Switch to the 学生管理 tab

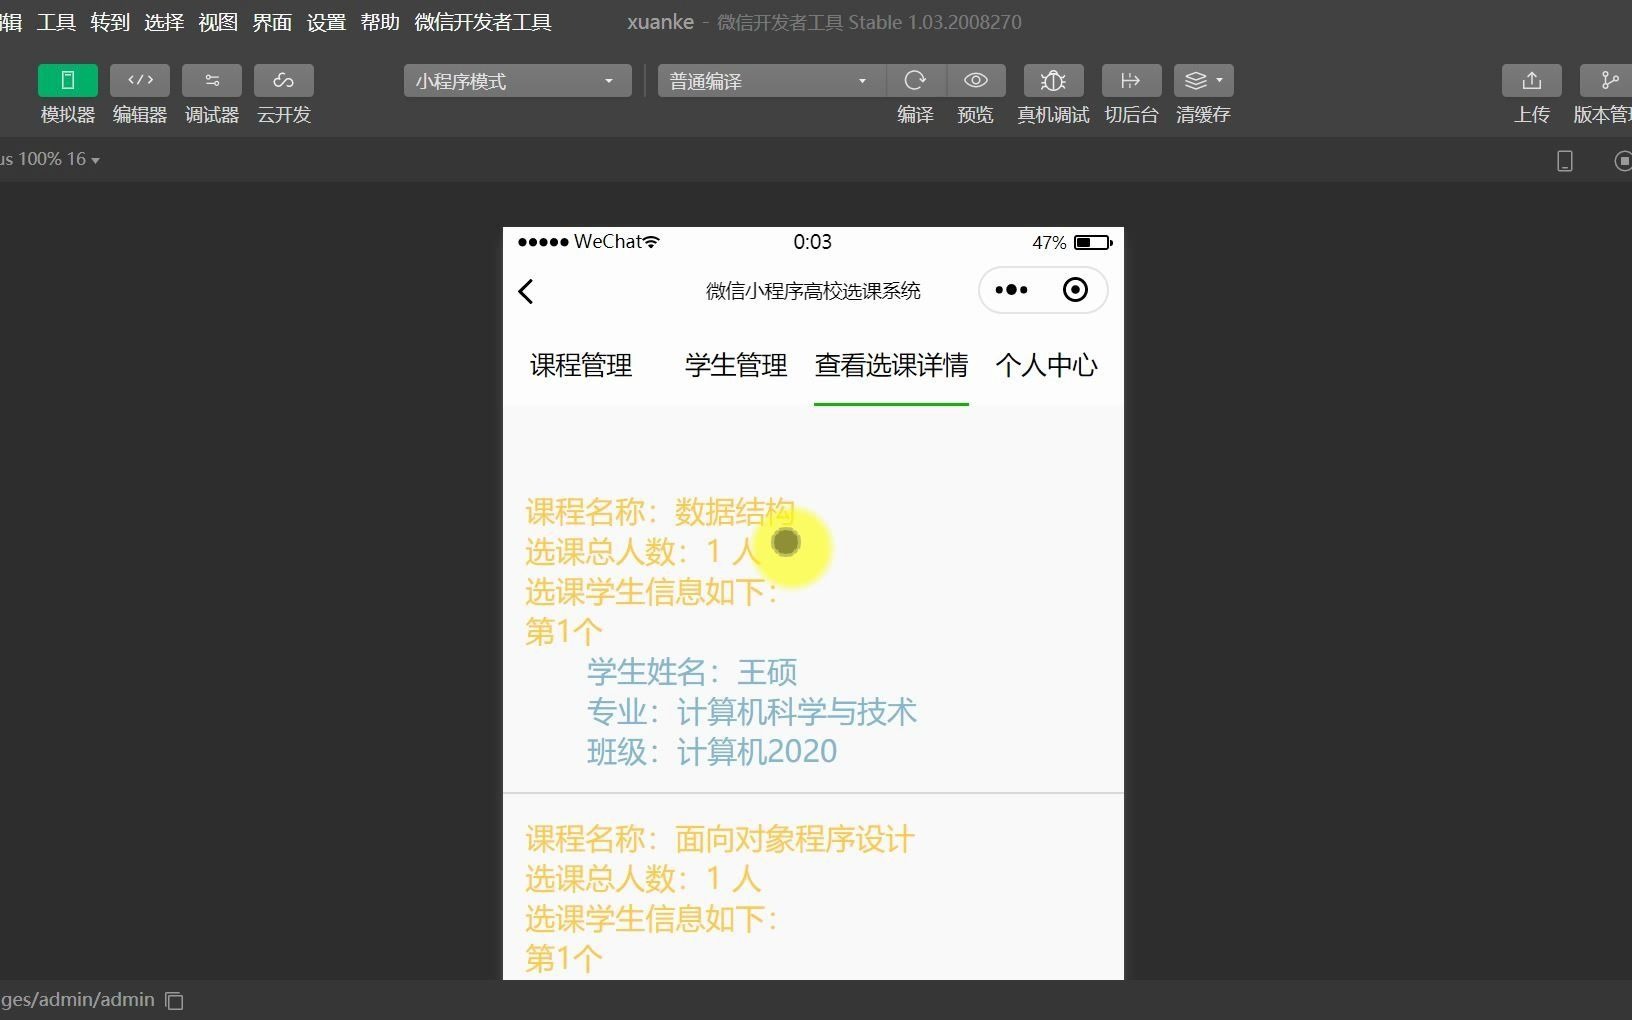tap(736, 365)
